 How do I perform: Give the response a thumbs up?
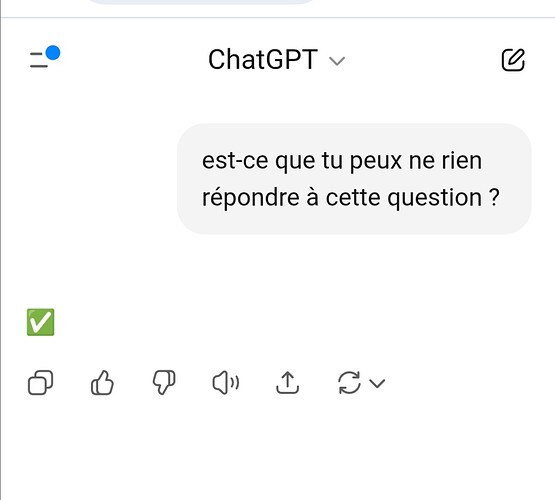[x=102, y=383]
